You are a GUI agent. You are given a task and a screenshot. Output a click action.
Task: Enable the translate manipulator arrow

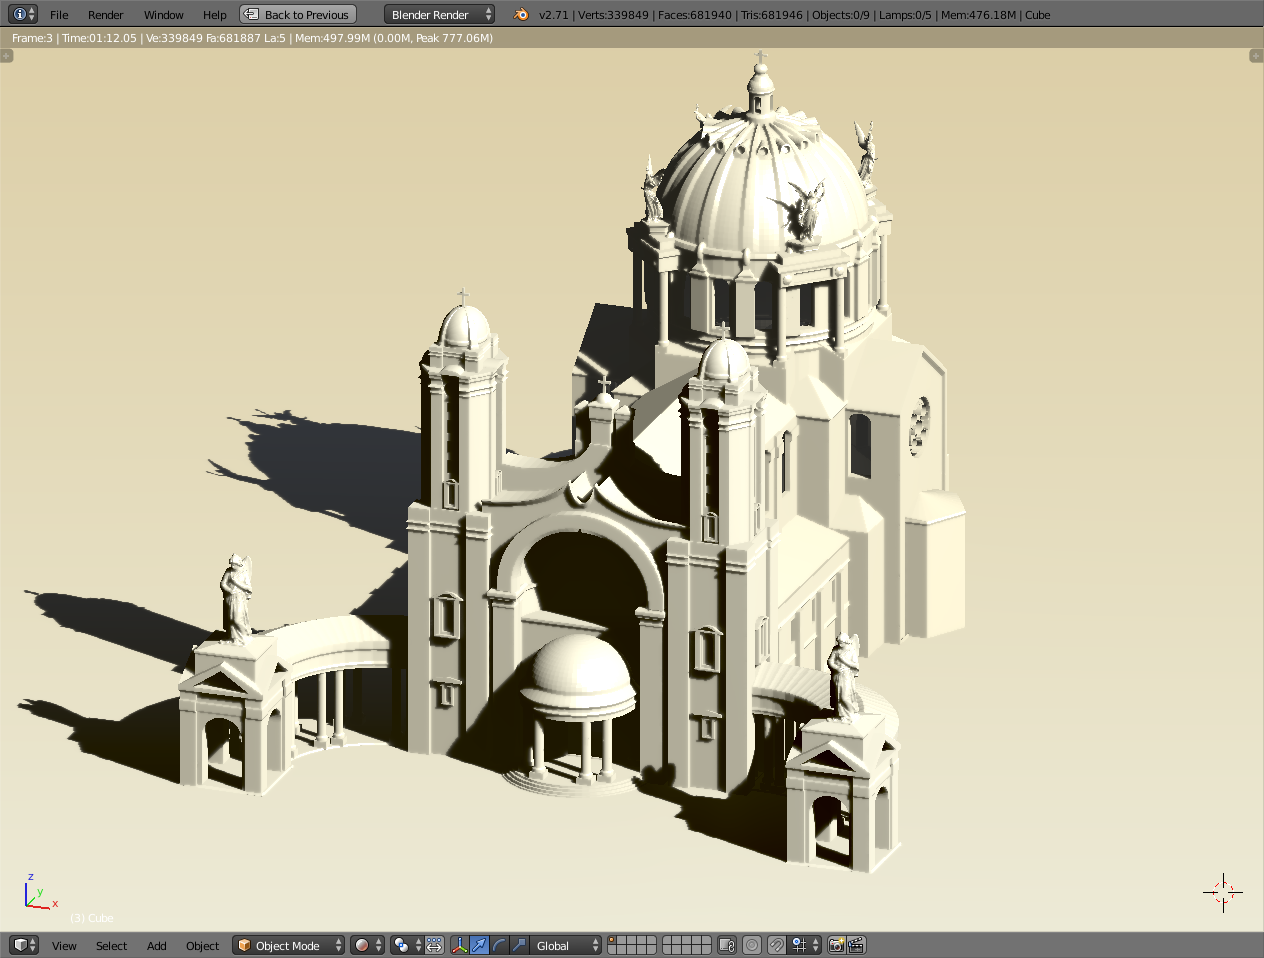[480, 945]
